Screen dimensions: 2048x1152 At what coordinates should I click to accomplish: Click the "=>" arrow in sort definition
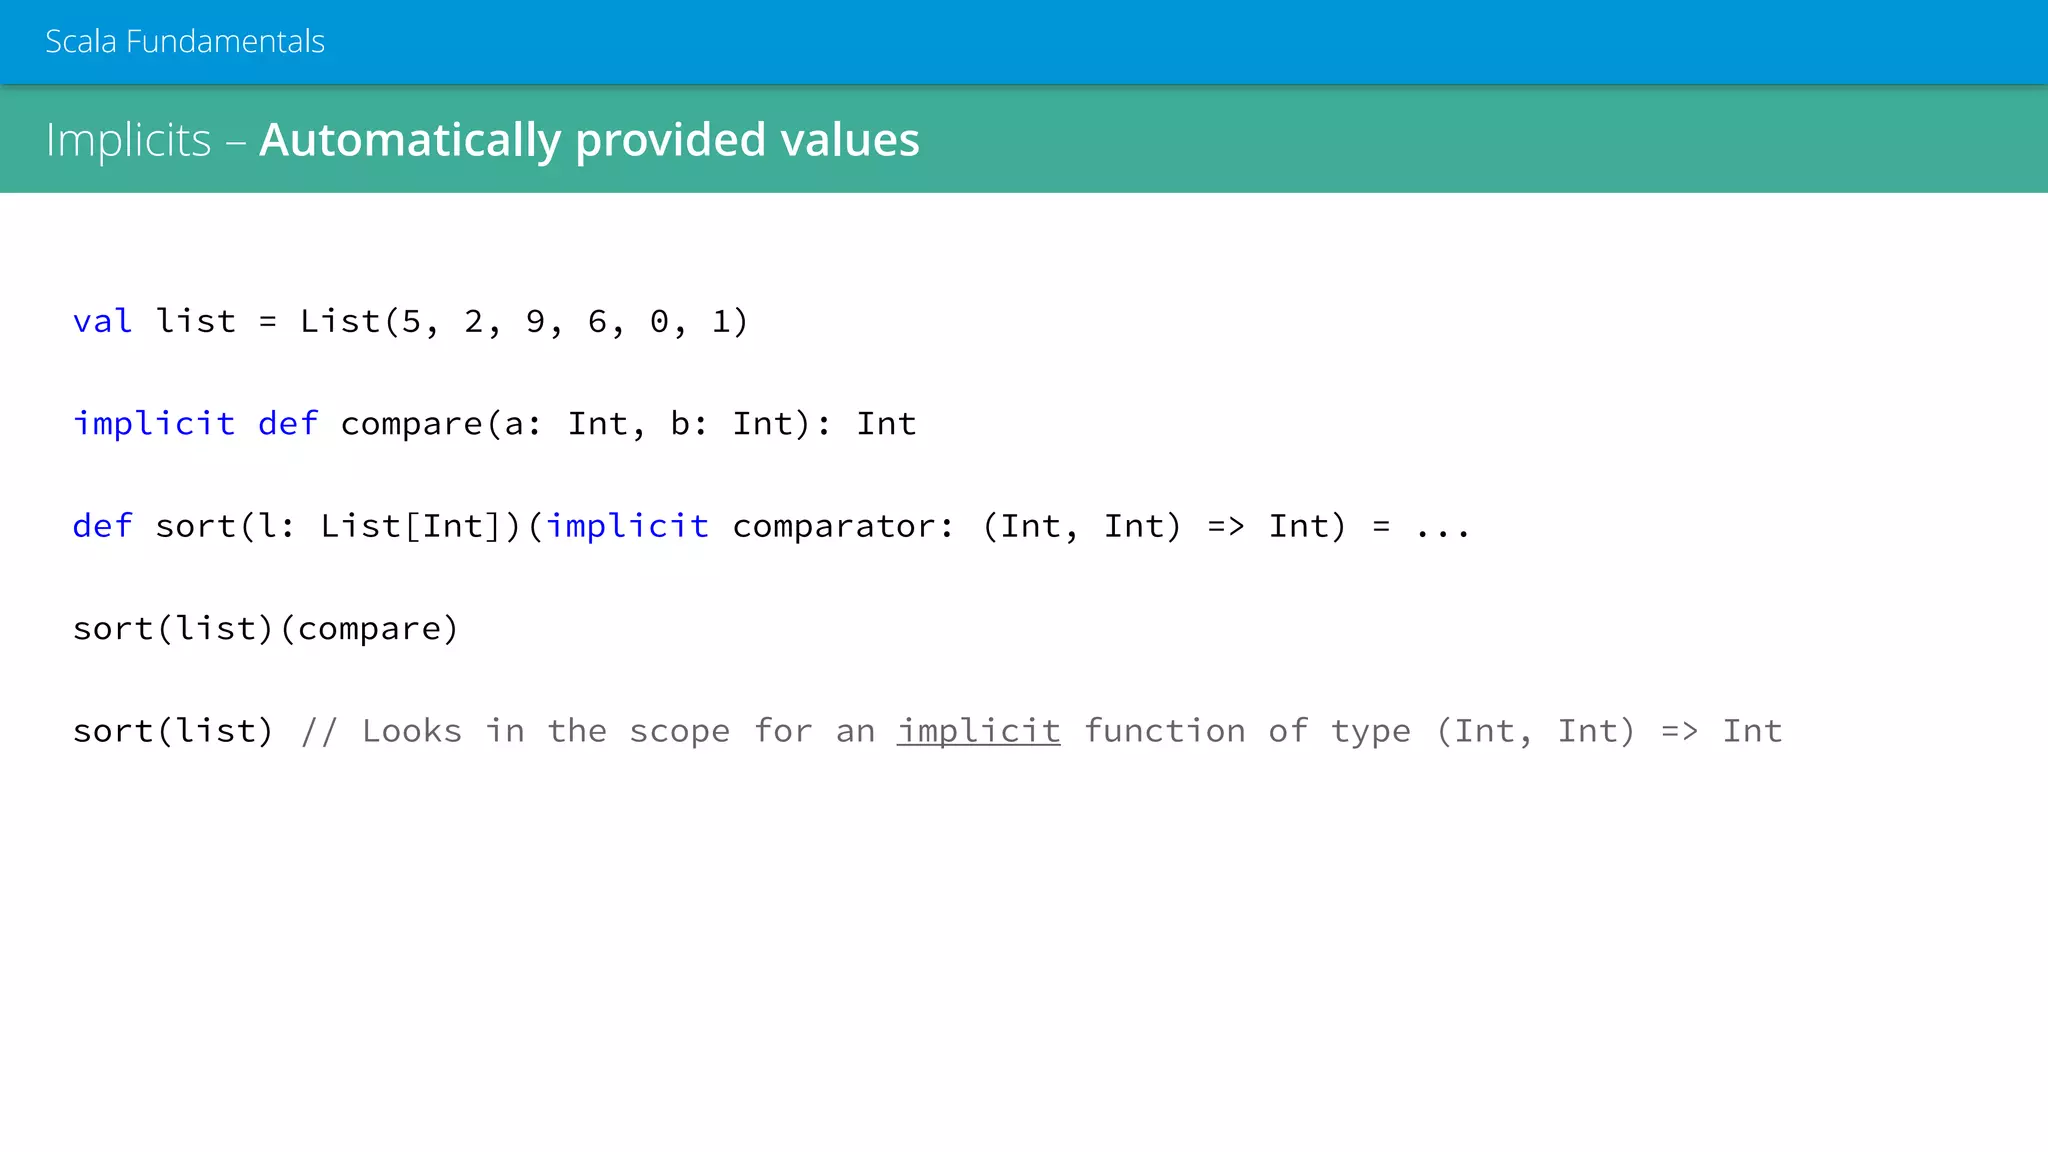pos(1226,526)
